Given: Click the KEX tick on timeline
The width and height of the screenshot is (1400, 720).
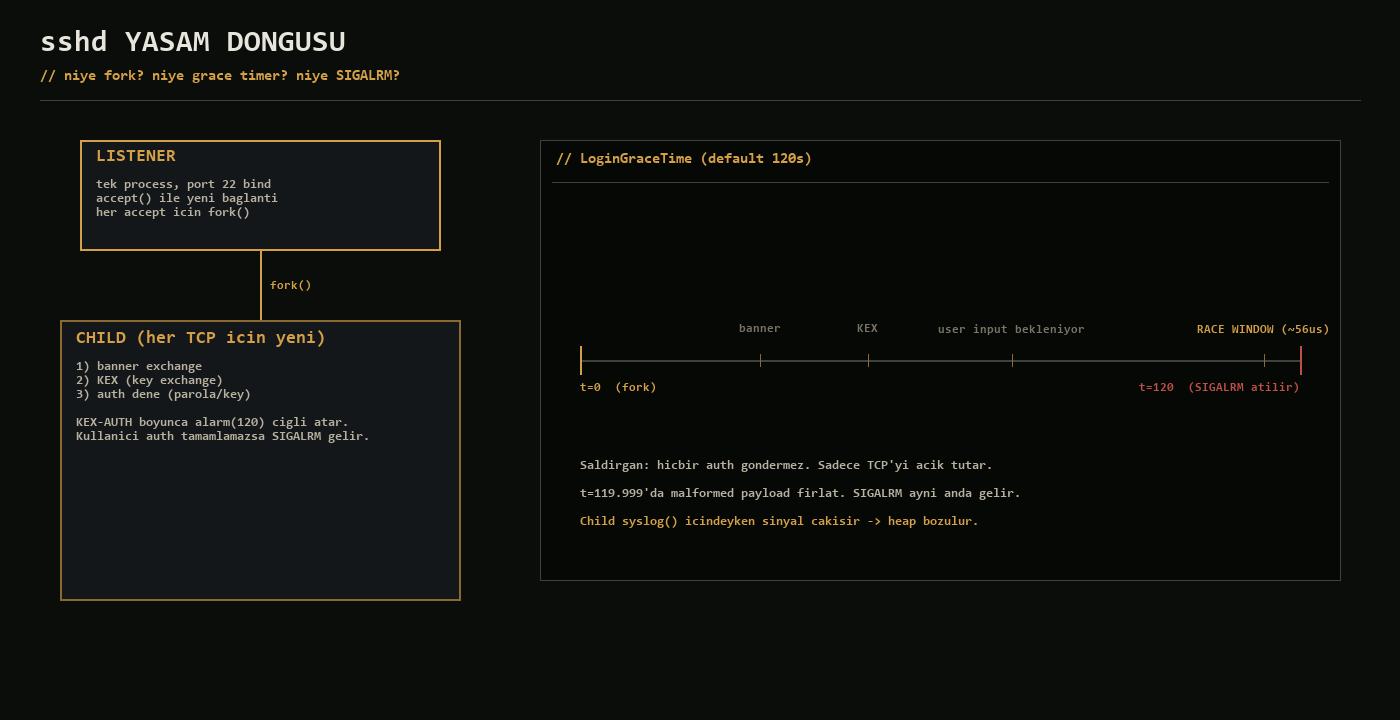Looking at the screenshot, I should click(868, 361).
